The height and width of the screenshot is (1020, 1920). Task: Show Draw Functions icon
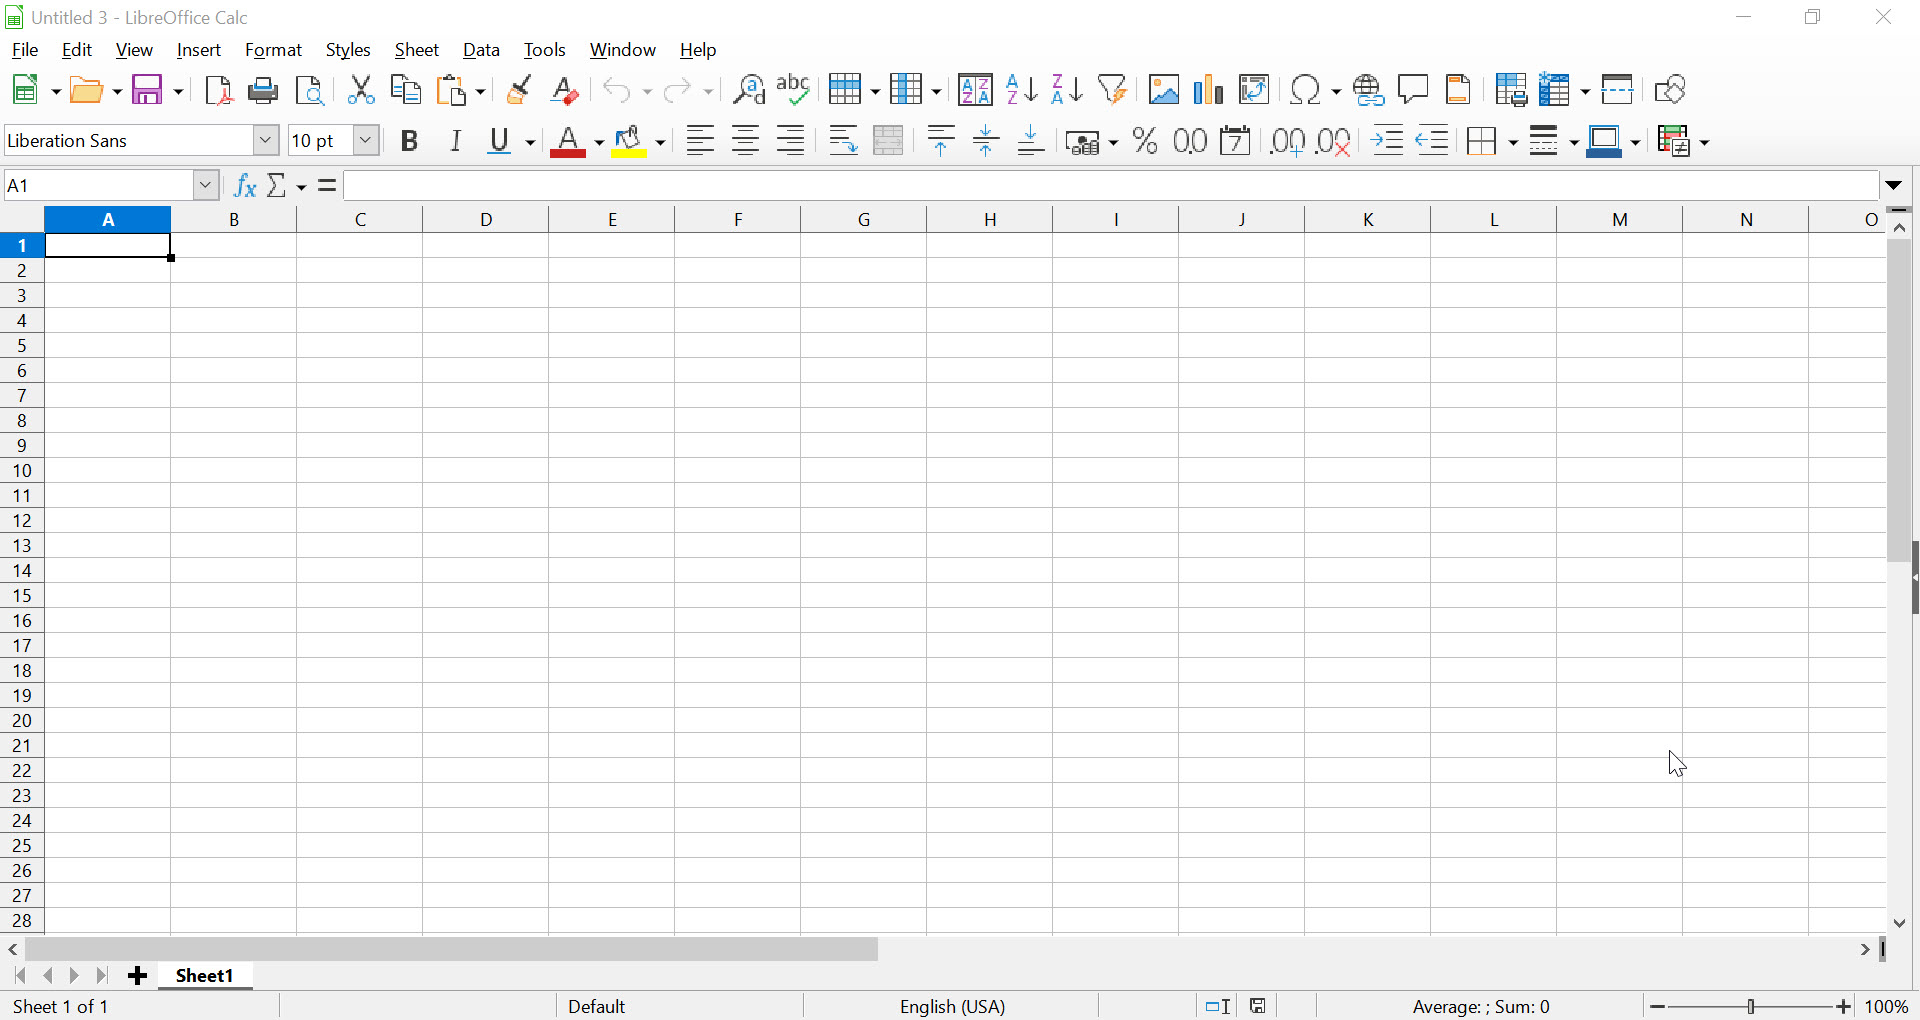(x=1671, y=90)
